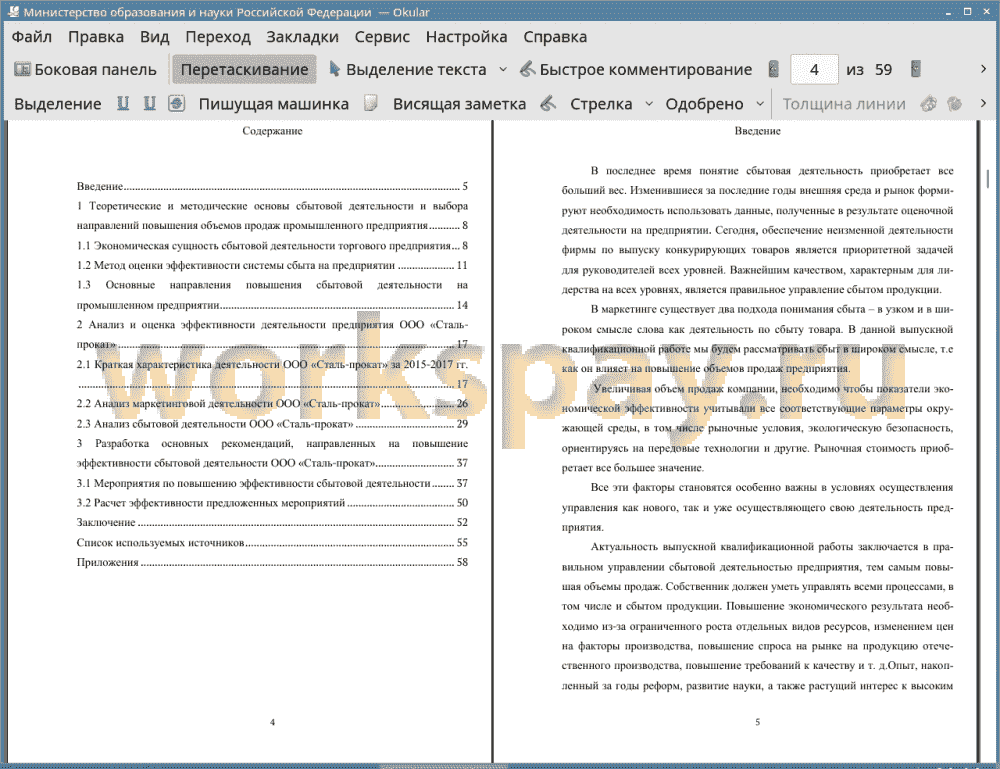Minimize the Okular window

coord(949,11)
